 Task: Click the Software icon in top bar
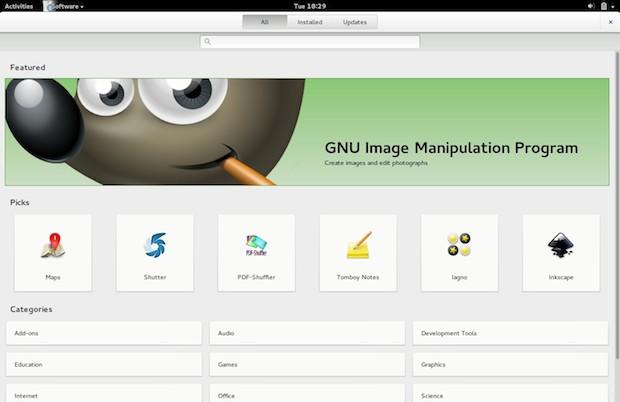49,6
